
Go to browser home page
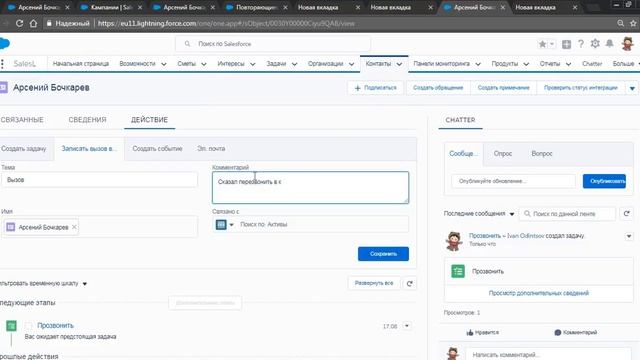point(33,23)
